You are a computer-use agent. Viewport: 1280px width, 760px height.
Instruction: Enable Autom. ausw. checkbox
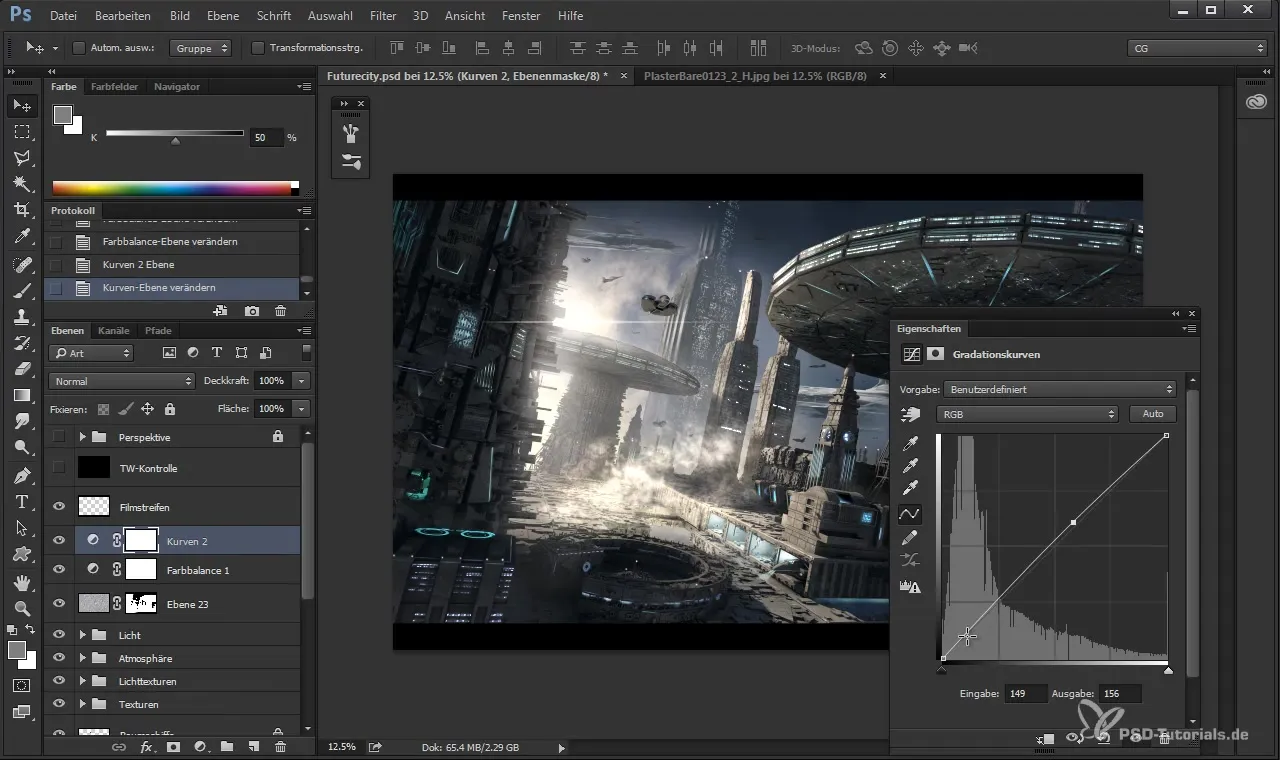click(79, 47)
